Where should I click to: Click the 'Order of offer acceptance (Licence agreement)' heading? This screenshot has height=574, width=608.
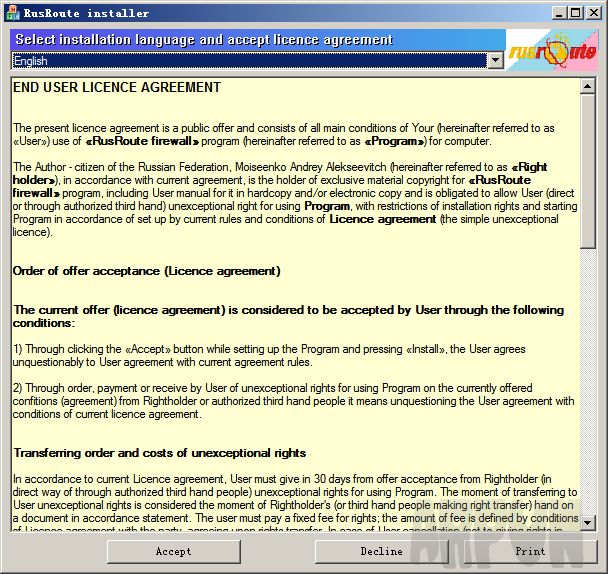click(x=147, y=271)
